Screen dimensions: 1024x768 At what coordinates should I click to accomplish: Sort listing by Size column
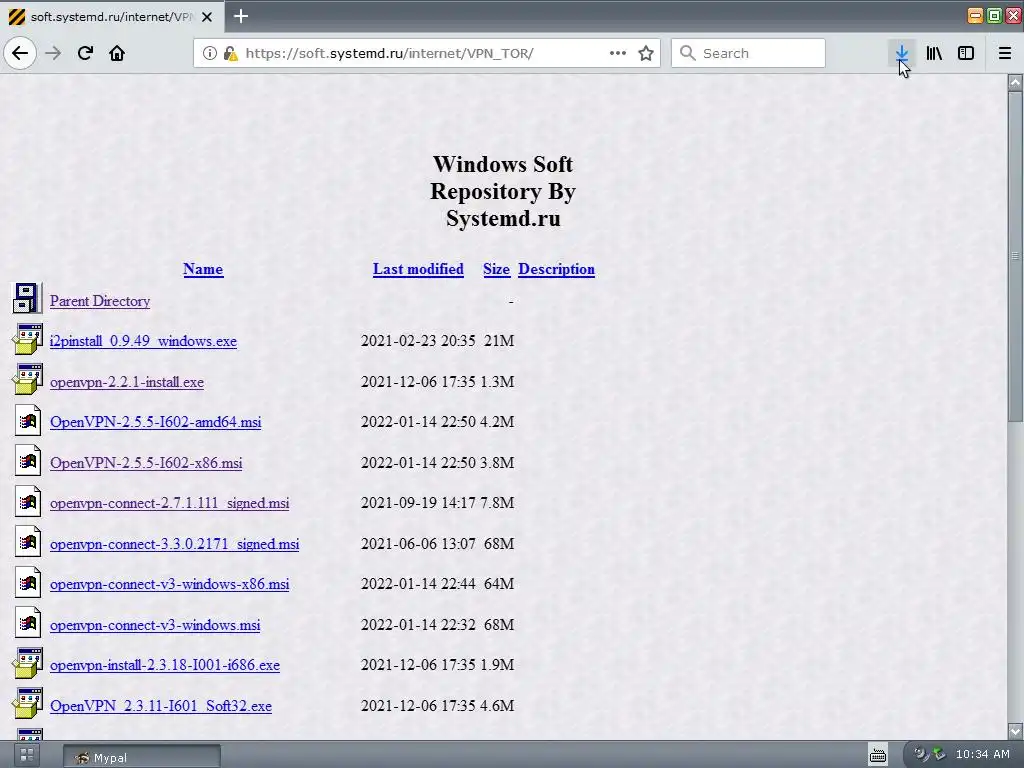point(496,269)
